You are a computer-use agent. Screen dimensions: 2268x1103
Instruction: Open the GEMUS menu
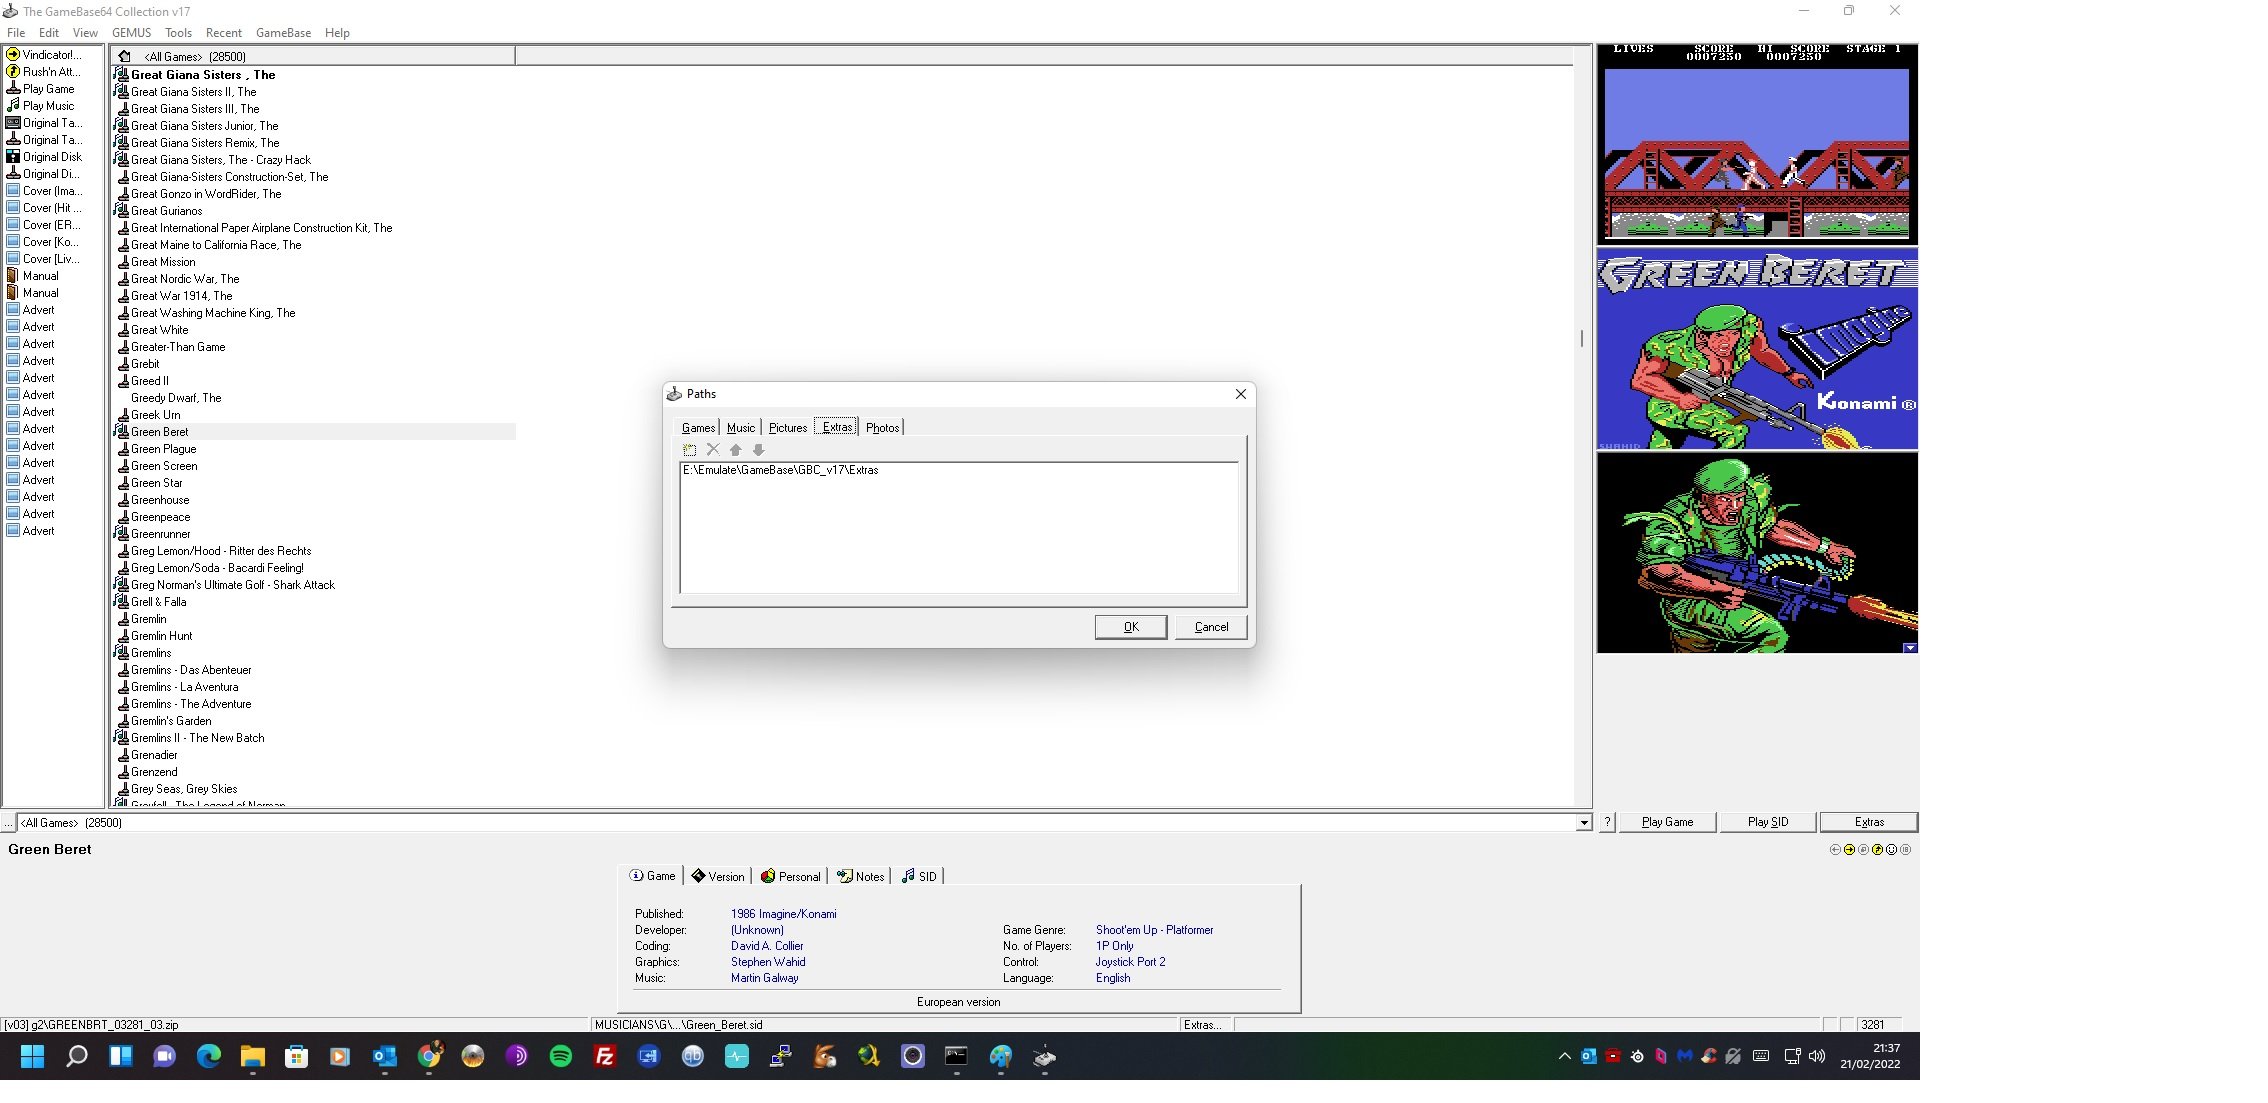coord(131,33)
